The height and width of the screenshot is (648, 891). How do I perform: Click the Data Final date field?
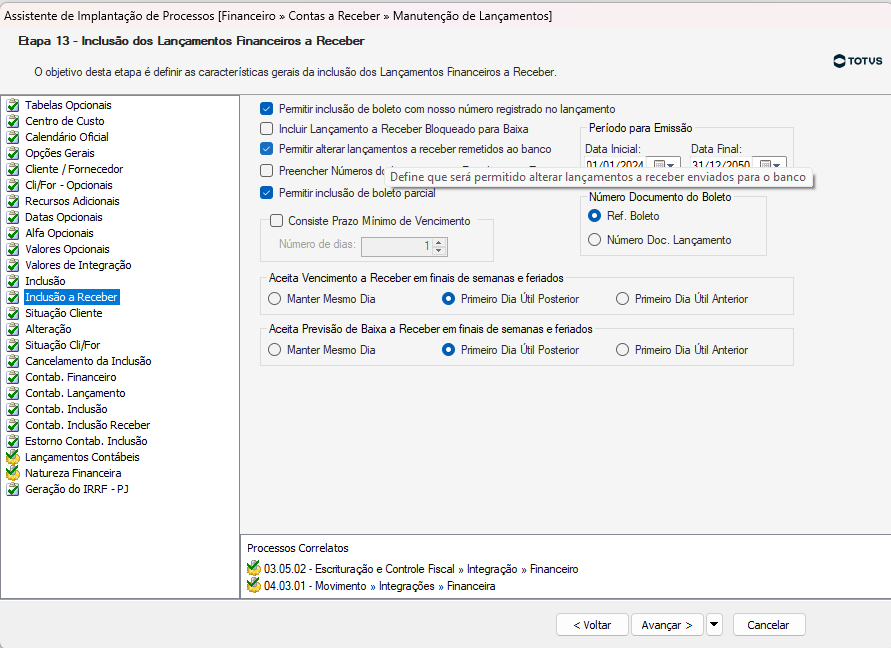click(x=723, y=164)
